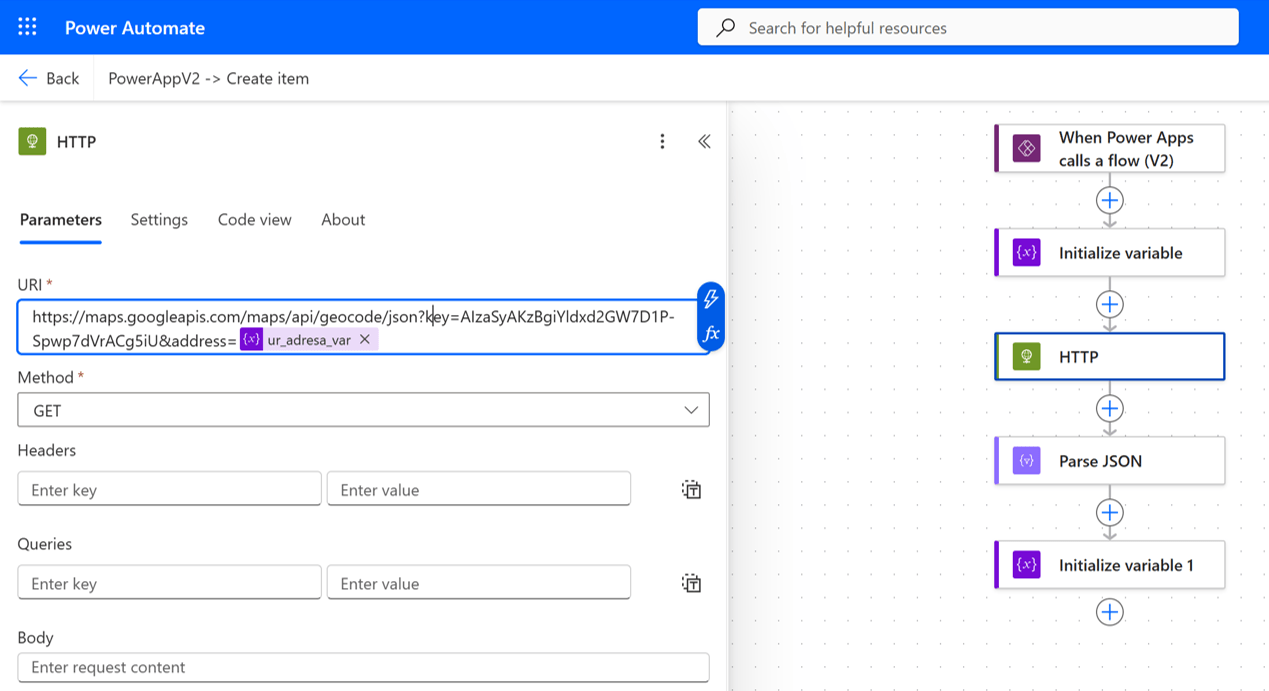
Task: Open the Code view tab
Action: 254,220
